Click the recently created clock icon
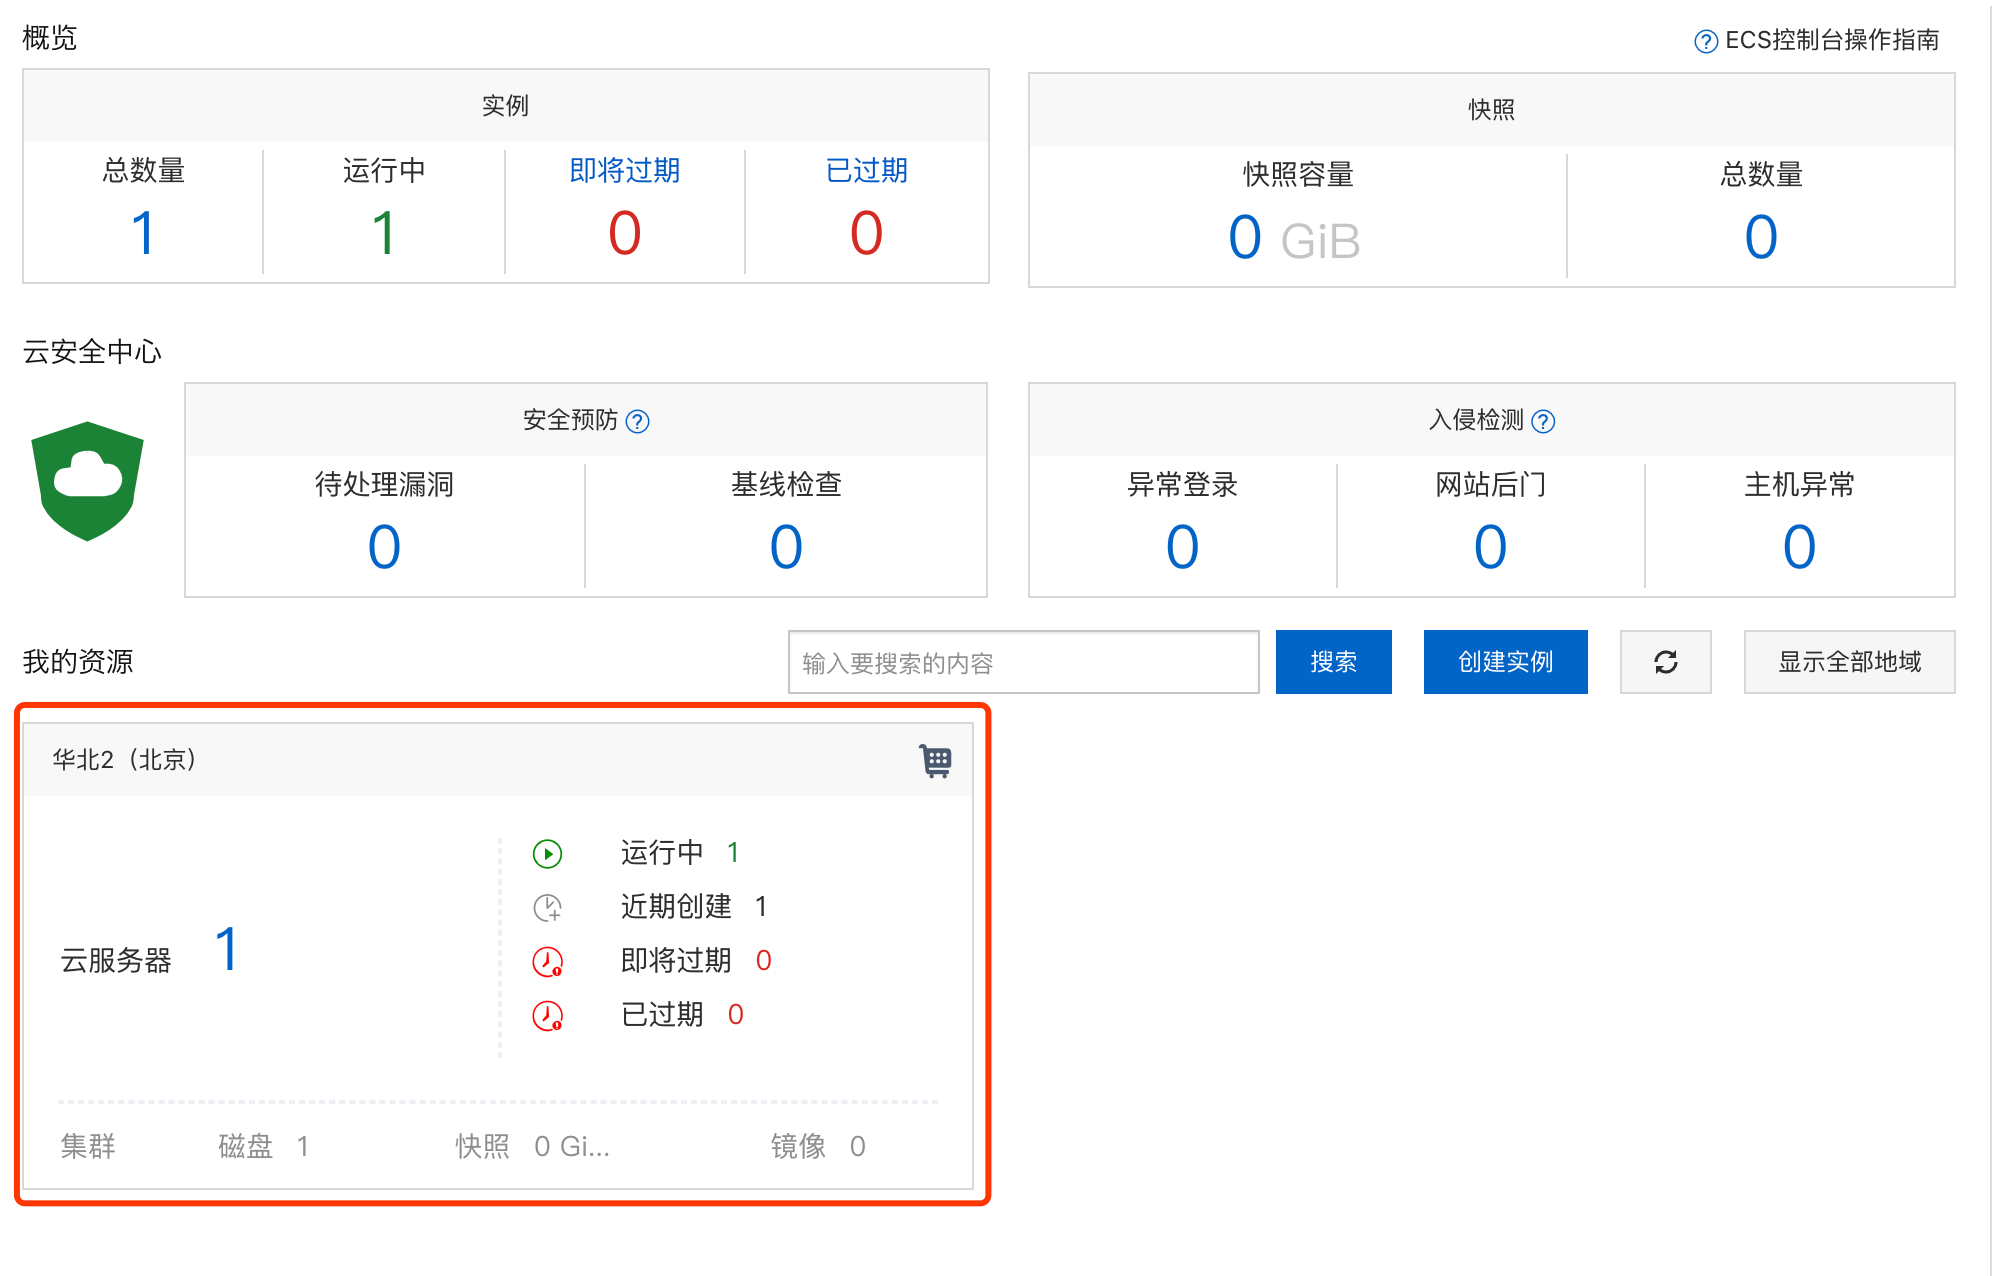Image resolution: width=1992 pixels, height=1276 pixels. pyautogui.click(x=547, y=907)
